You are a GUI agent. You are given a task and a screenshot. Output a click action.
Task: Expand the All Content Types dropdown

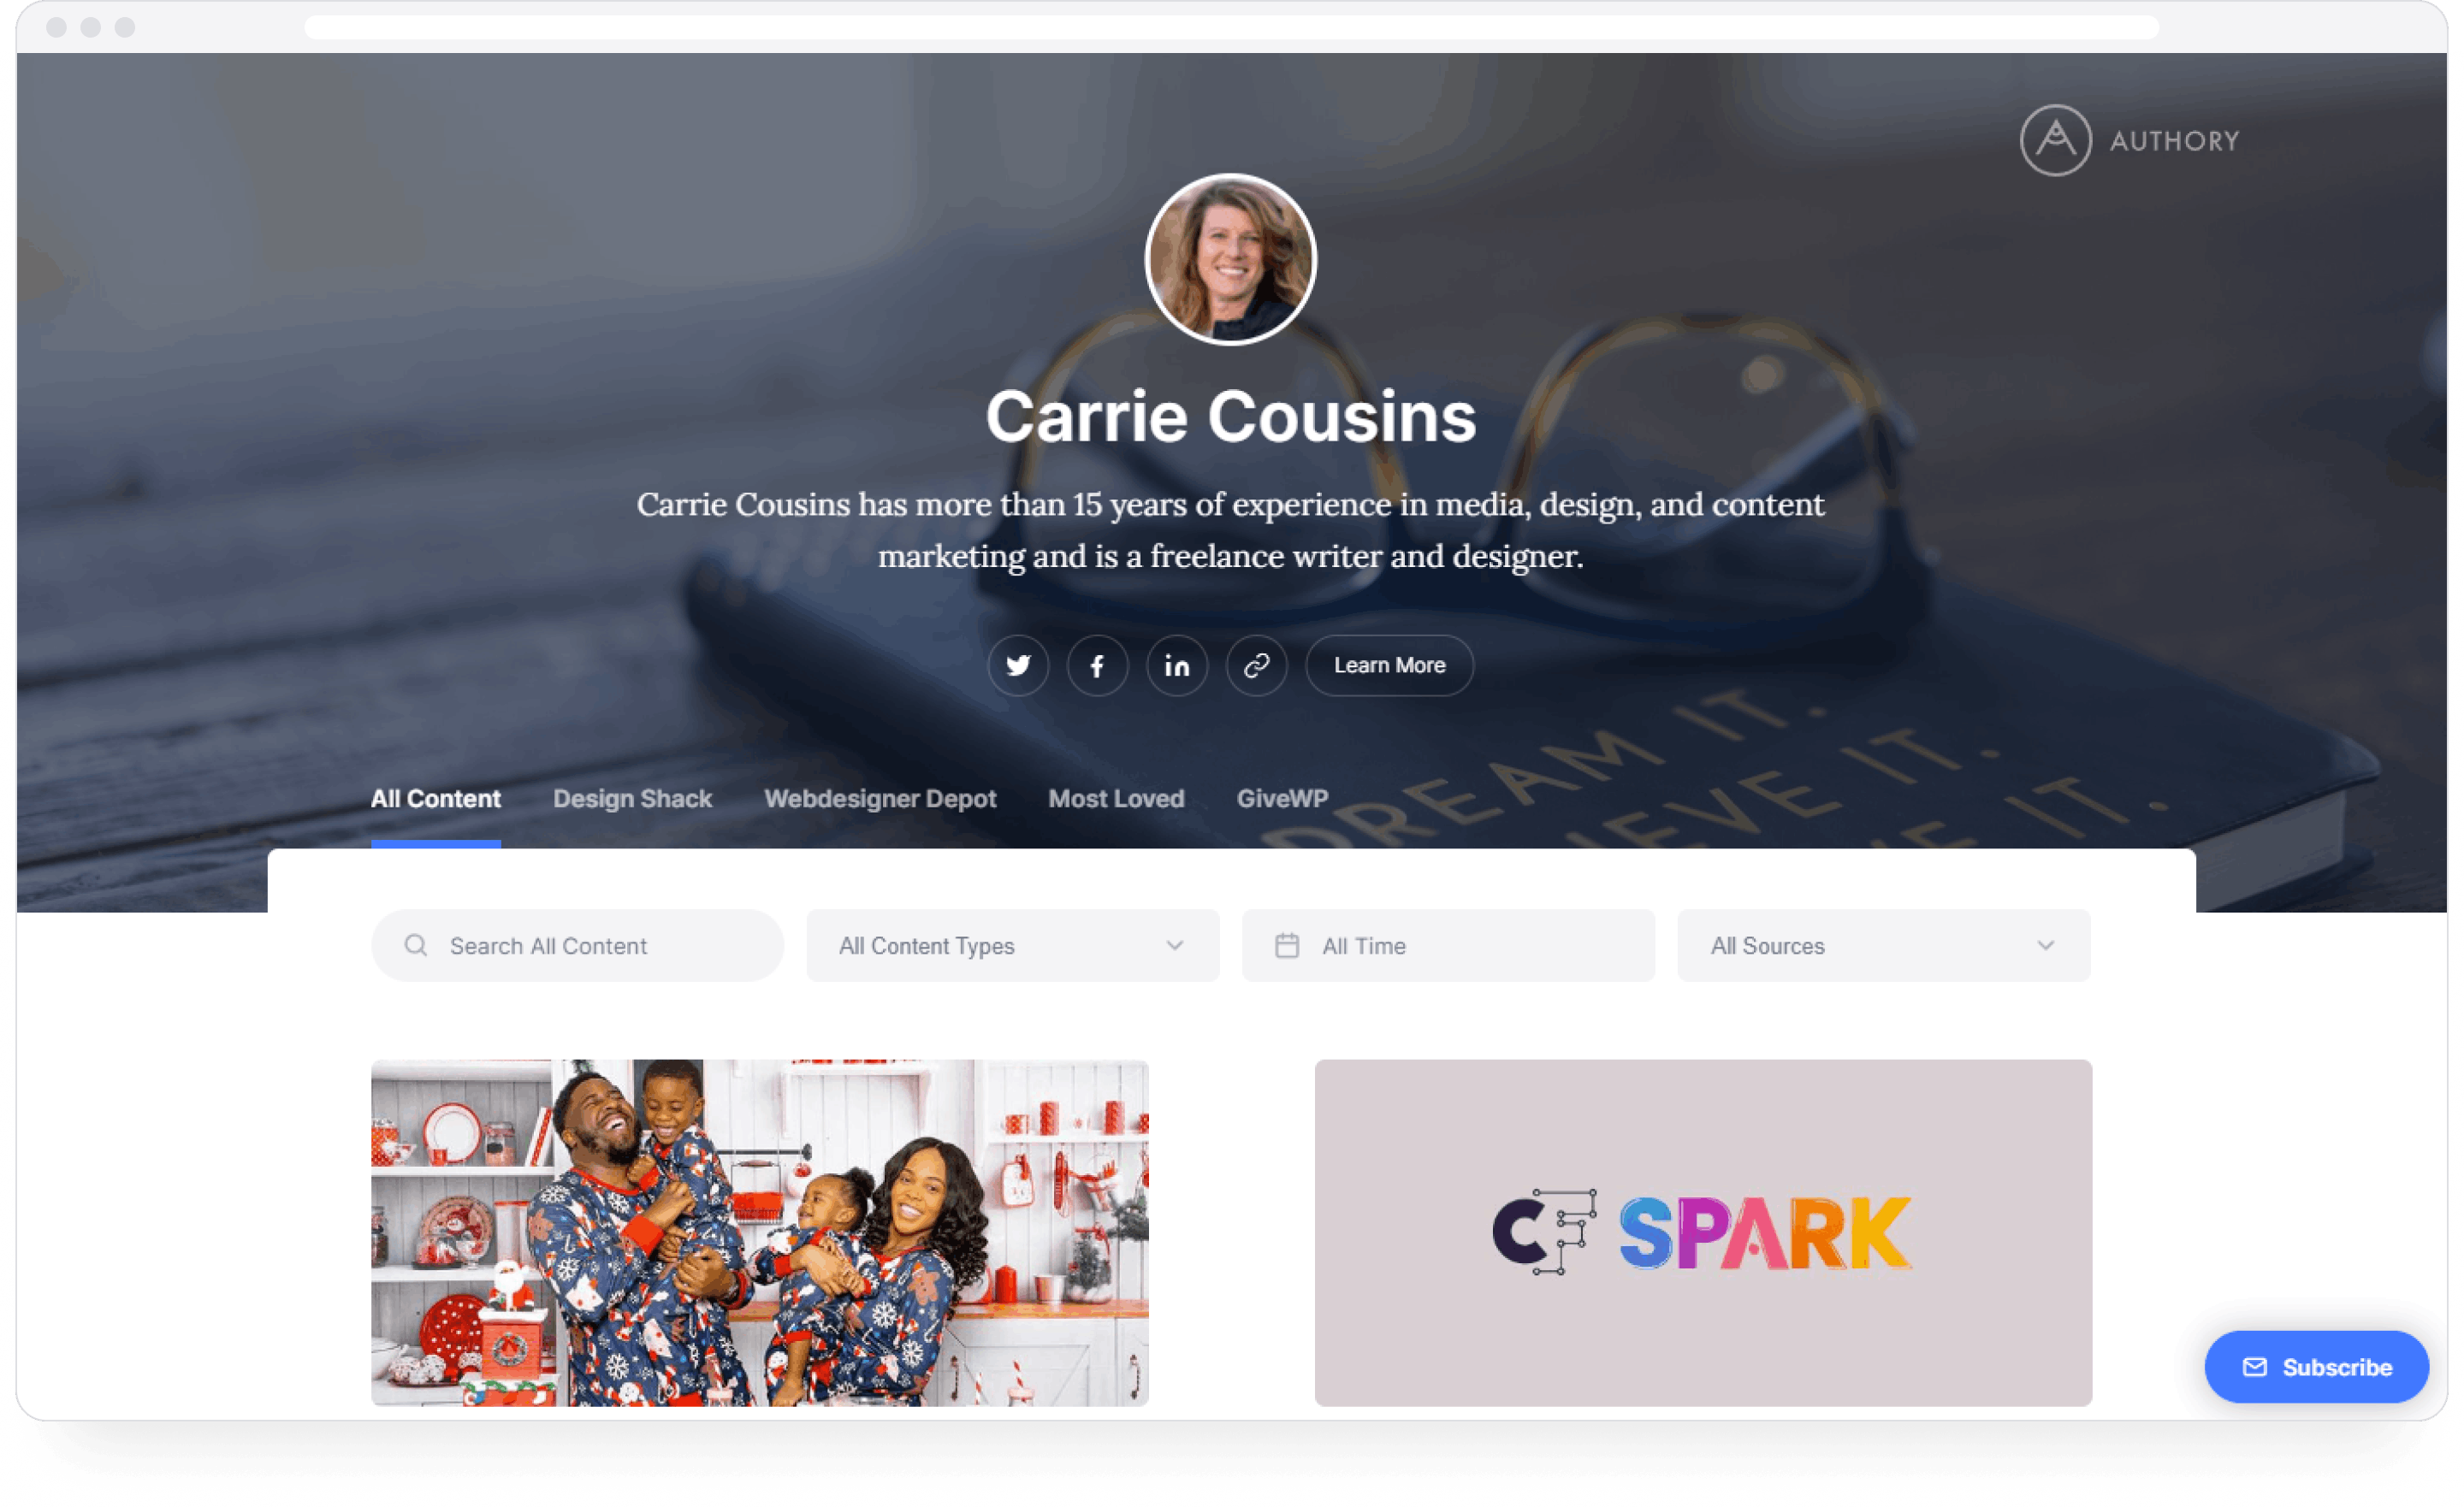[x=1012, y=944]
